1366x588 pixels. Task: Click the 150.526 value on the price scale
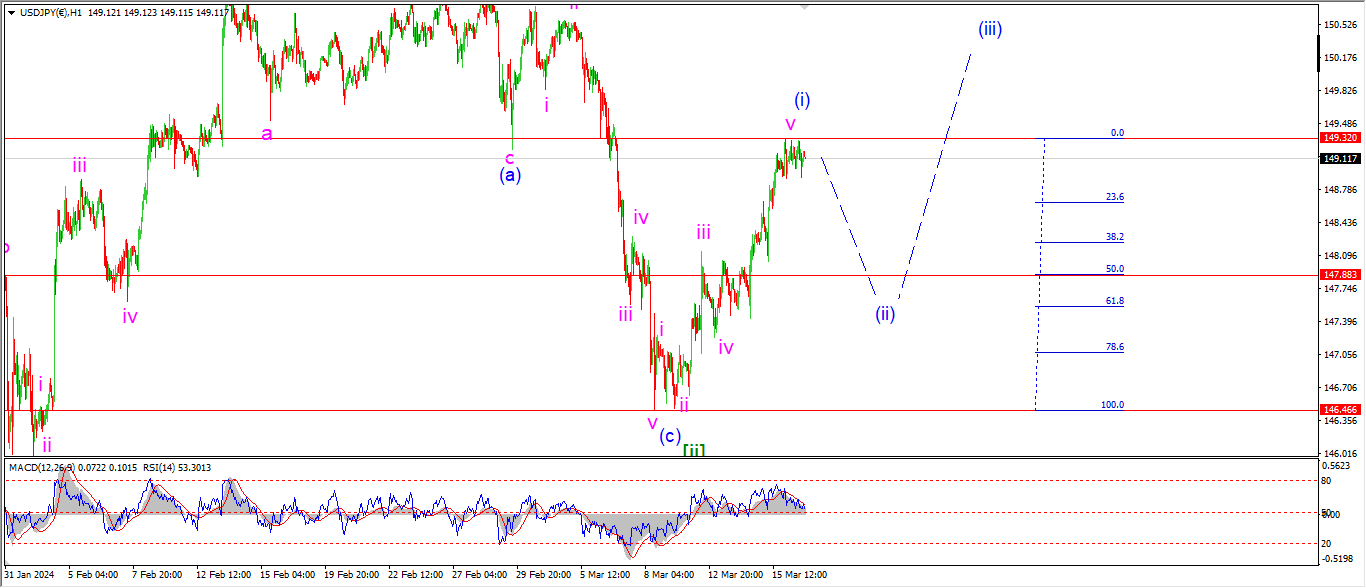1337,24
